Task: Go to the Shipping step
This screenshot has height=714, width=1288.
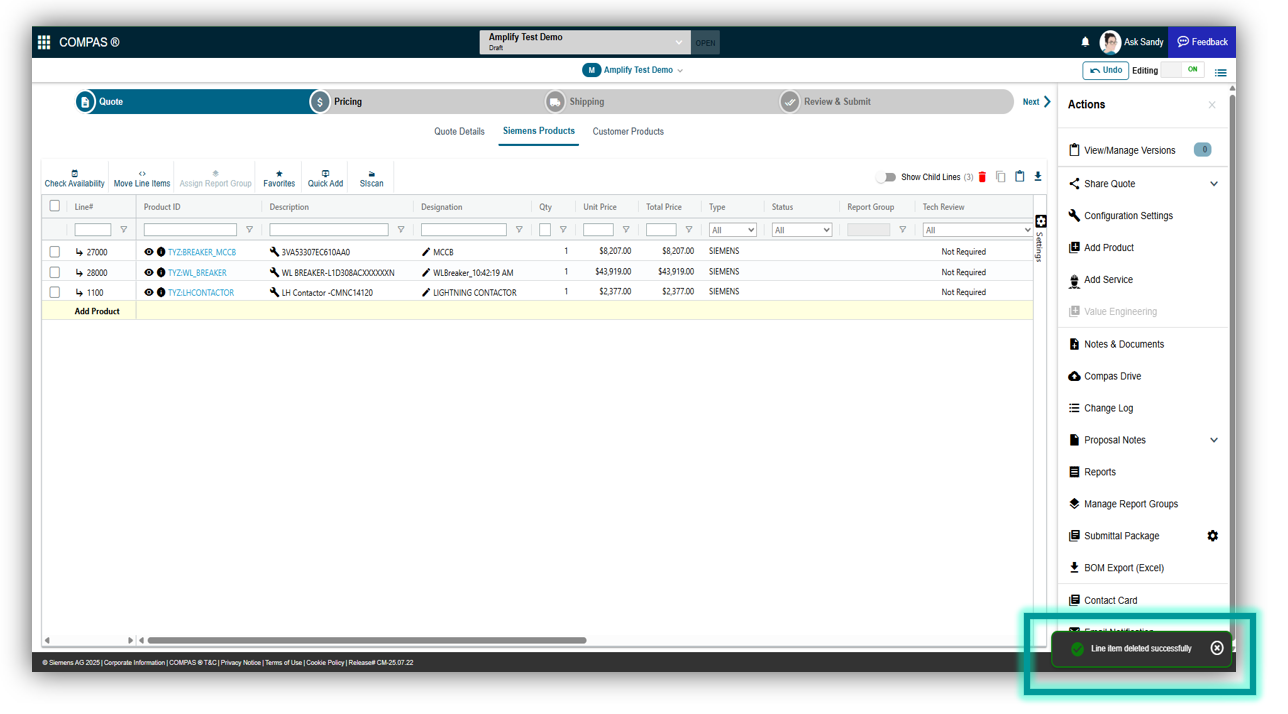Action: (x=576, y=102)
